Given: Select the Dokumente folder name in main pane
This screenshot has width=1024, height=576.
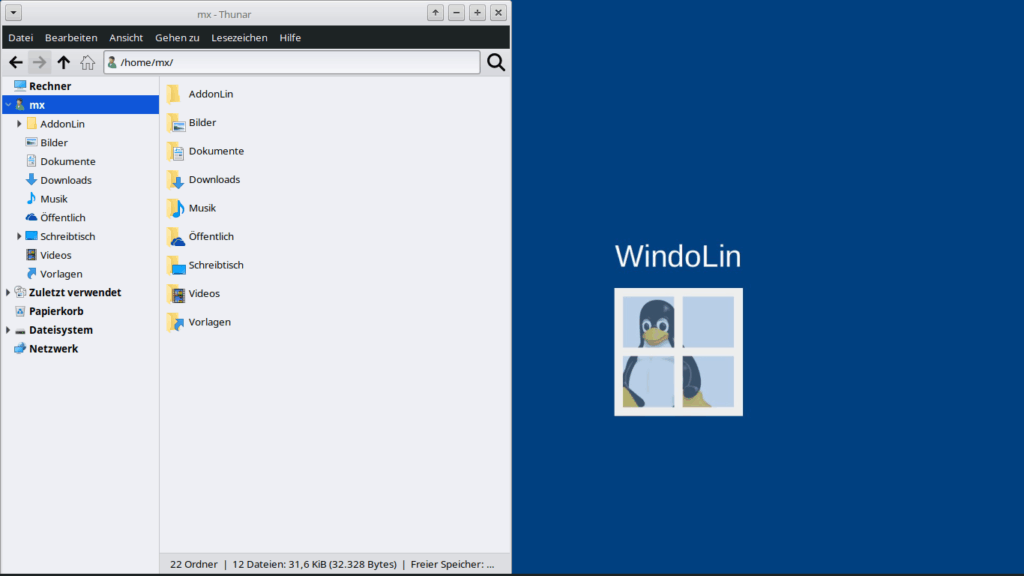Looking at the screenshot, I should pyautogui.click(x=216, y=151).
